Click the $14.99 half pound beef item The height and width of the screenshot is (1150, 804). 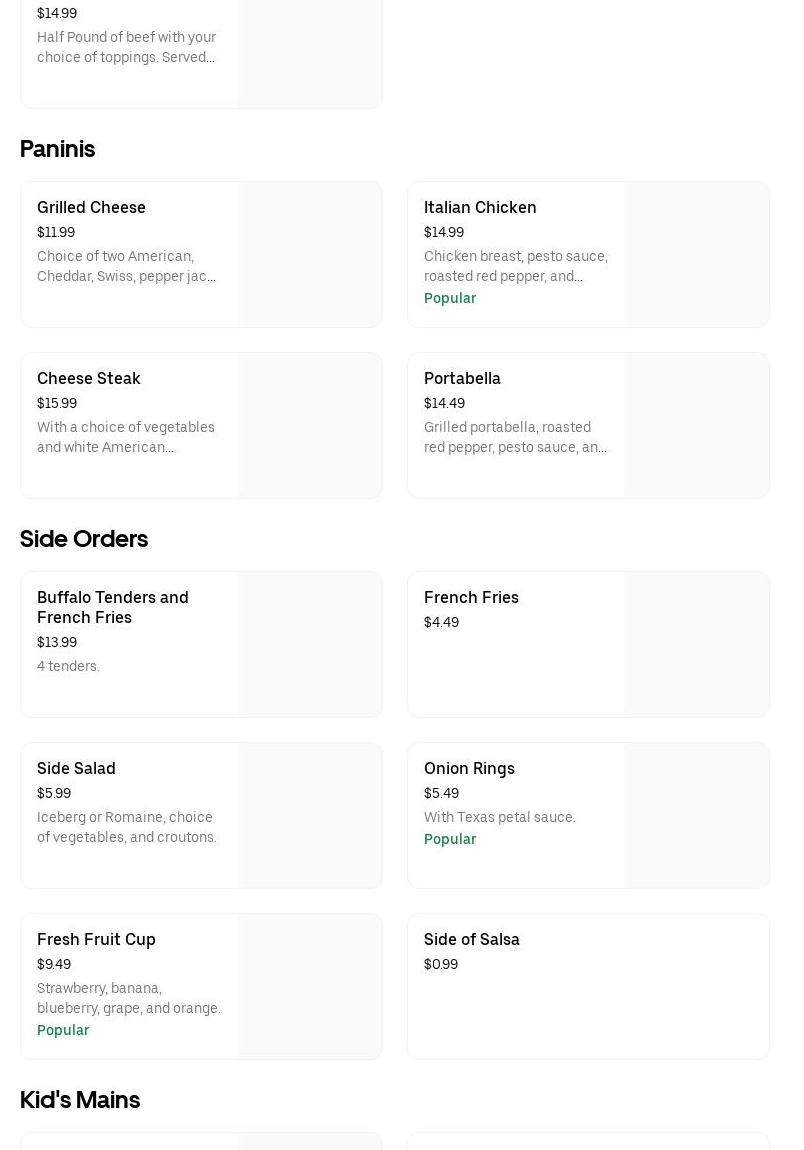[x=127, y=45]
